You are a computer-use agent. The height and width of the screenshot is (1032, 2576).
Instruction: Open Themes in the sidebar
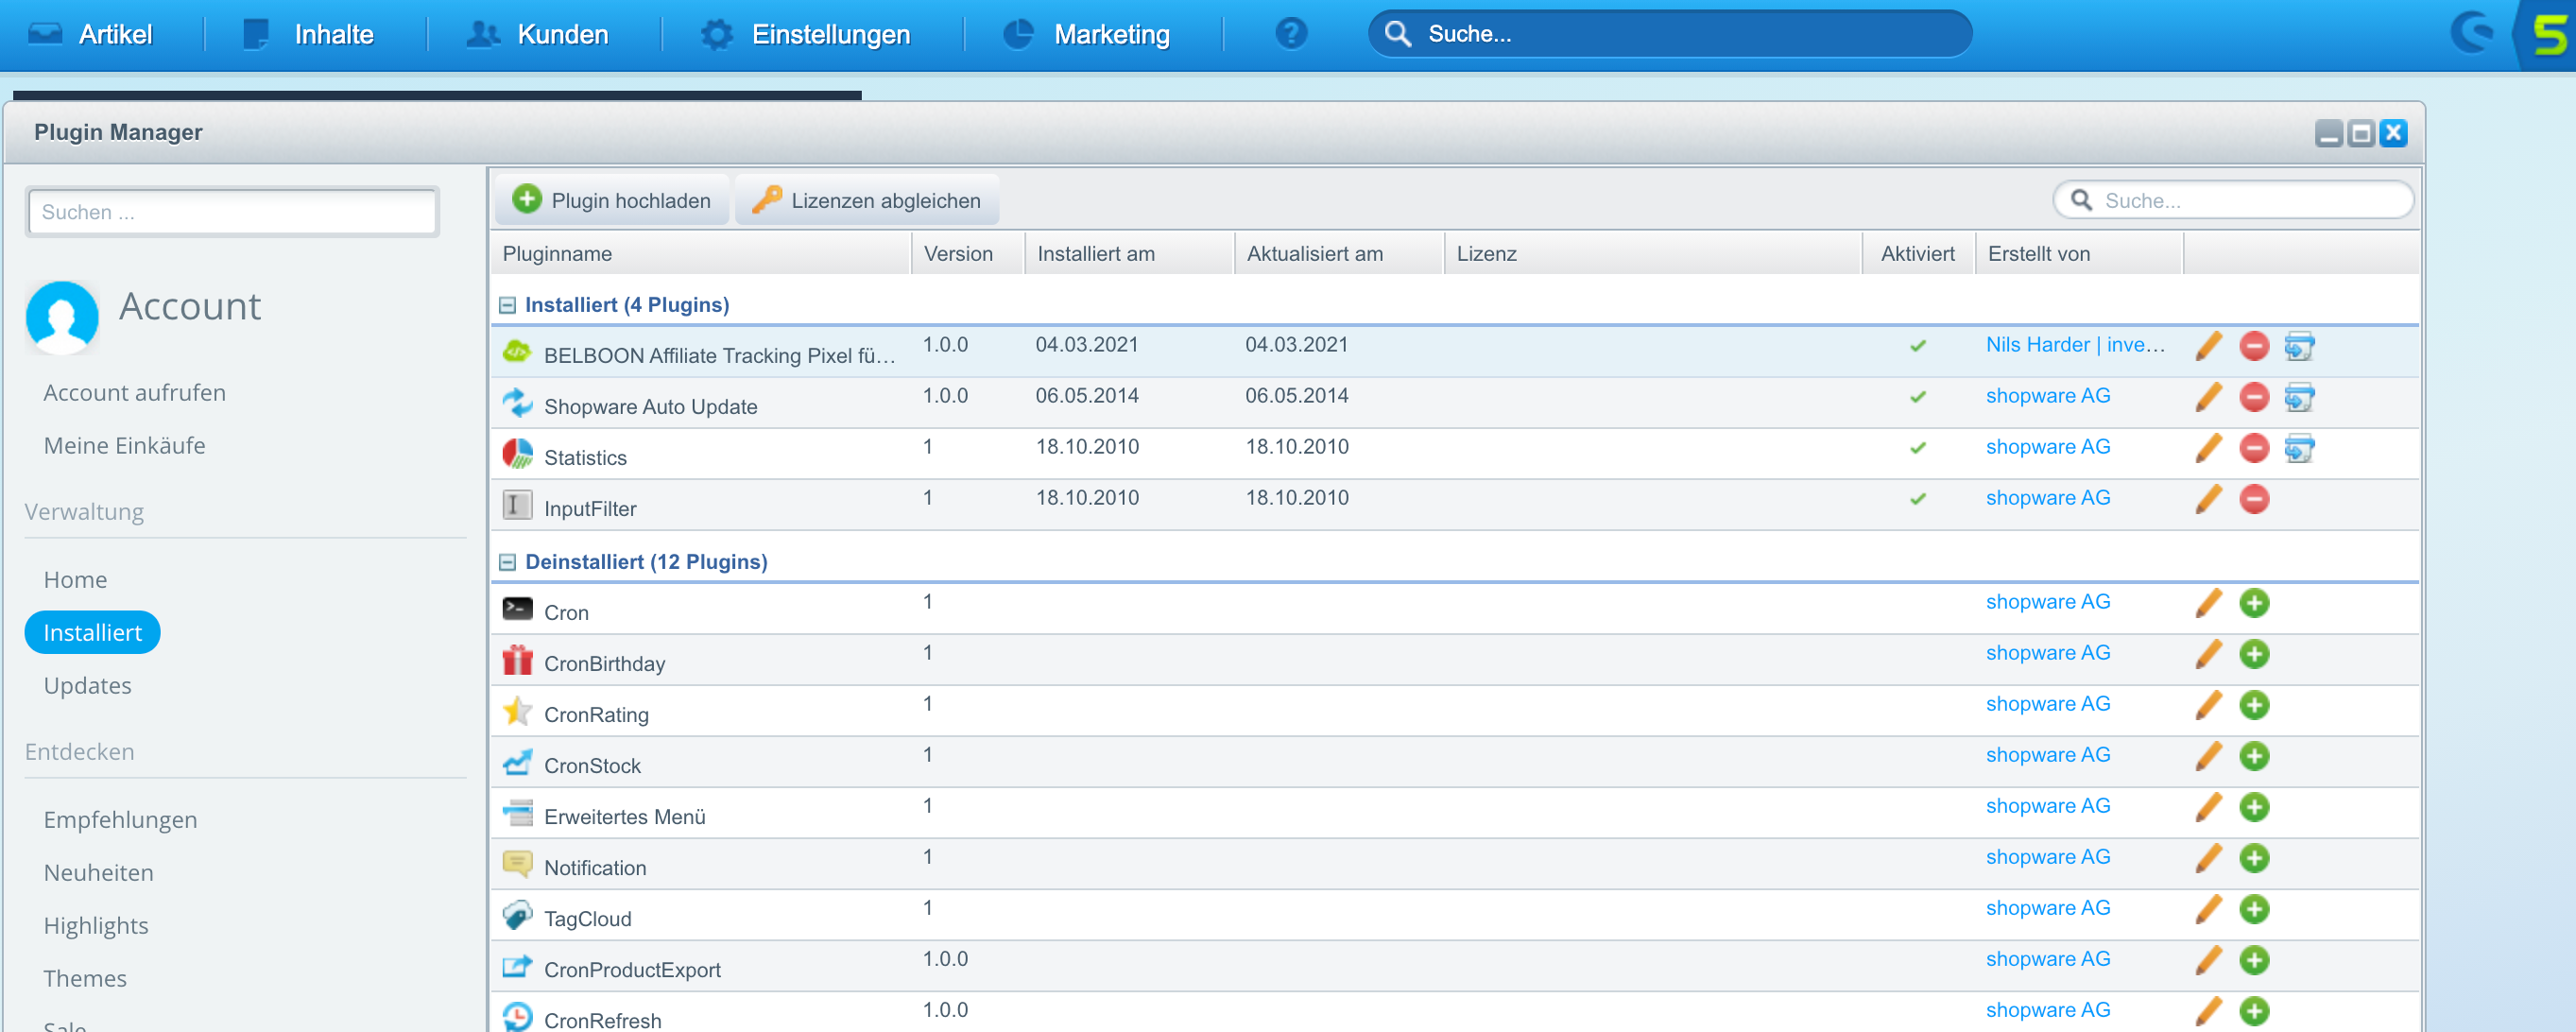pos(85,979)
